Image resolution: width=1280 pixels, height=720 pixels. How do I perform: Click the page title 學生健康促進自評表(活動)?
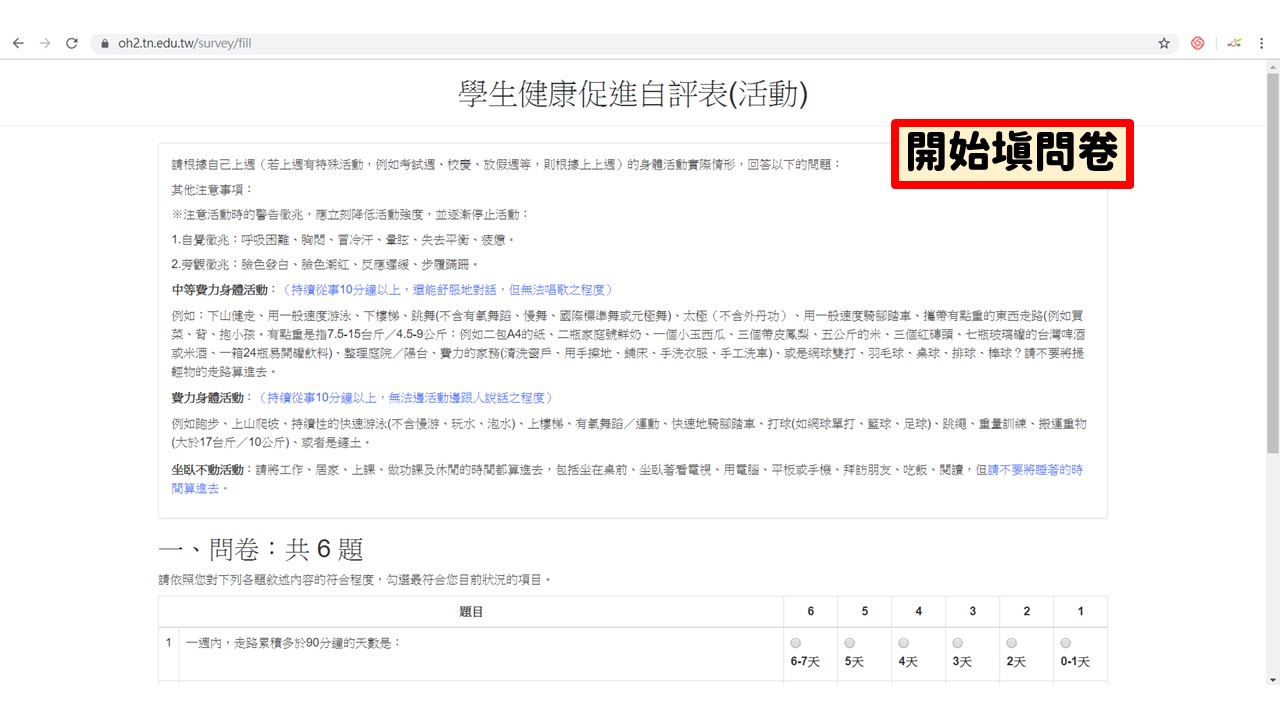pos(632,94)
